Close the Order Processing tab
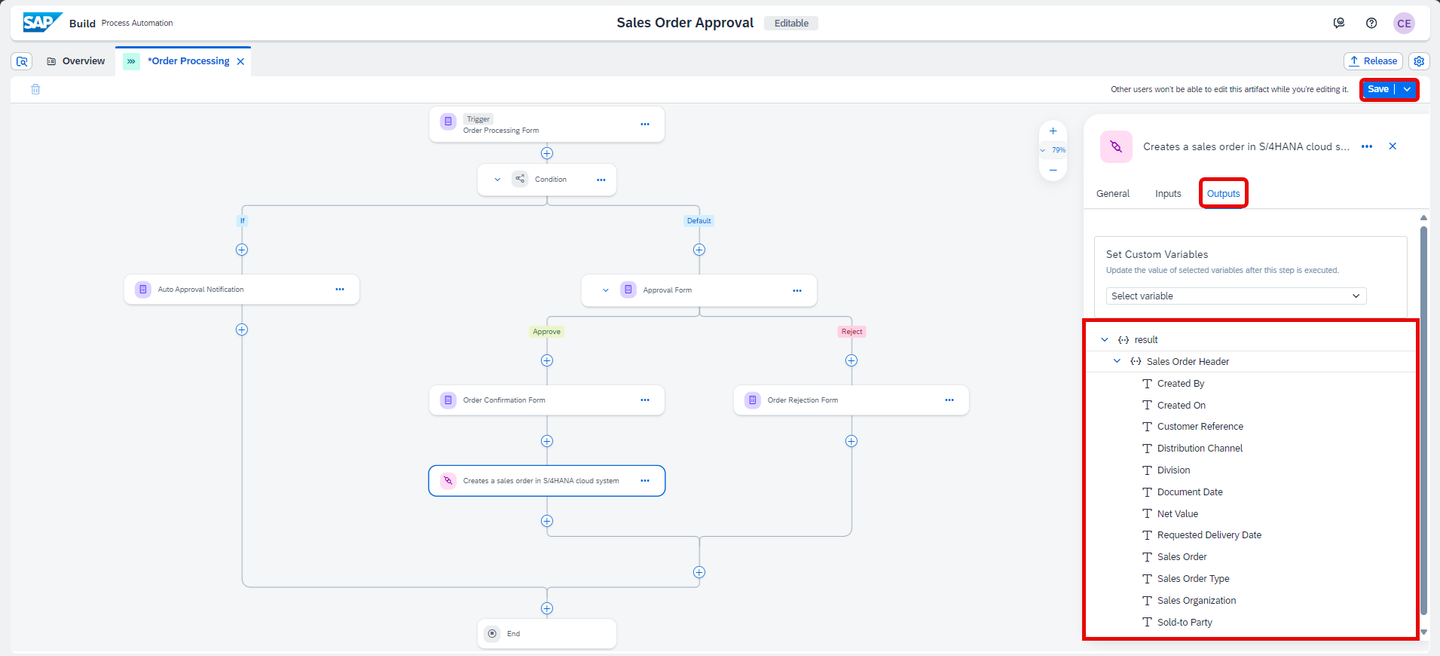 240,61
